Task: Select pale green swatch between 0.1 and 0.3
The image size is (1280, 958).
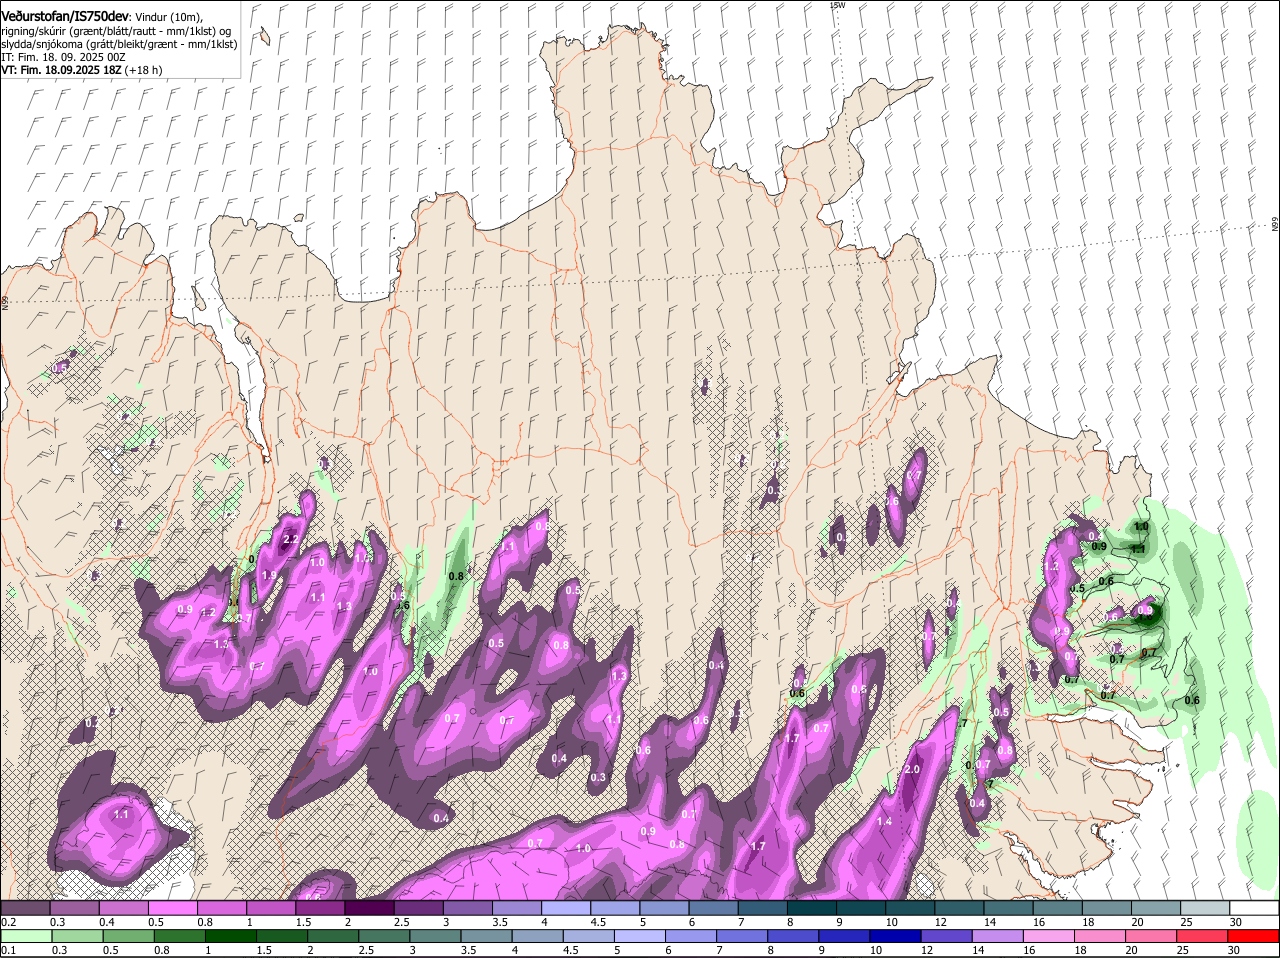Action: pos(26,936)
